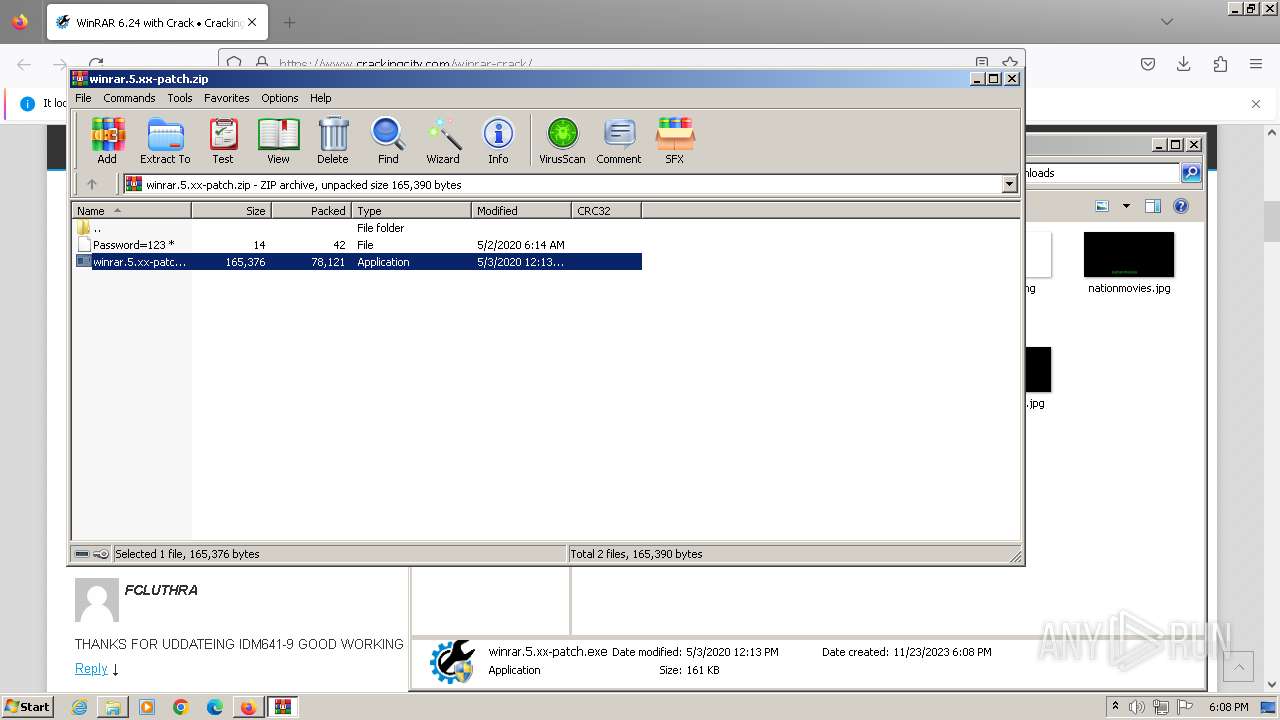Screen dimensions: 1280x720
Task: Open the Firefox list all tabs dropdown
Action: pyautogui.click(x=1167, y=22)
